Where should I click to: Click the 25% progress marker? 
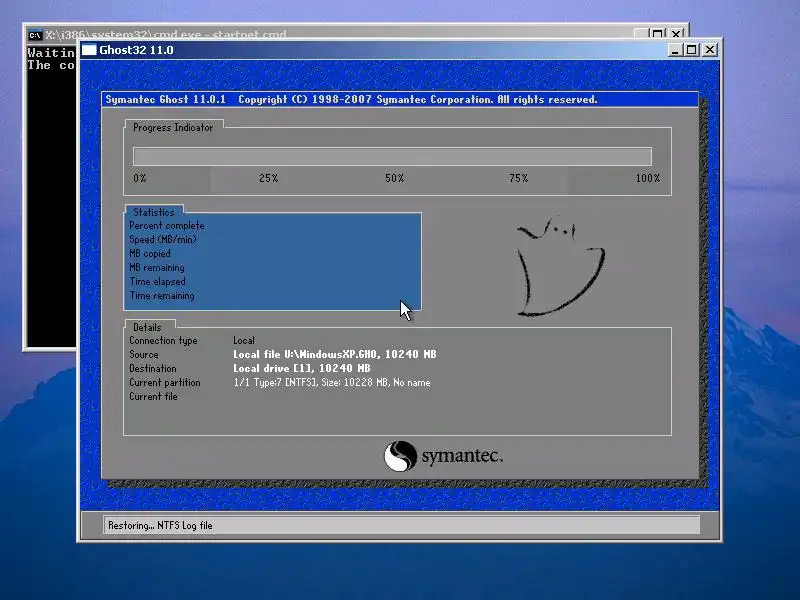(268, 178)
